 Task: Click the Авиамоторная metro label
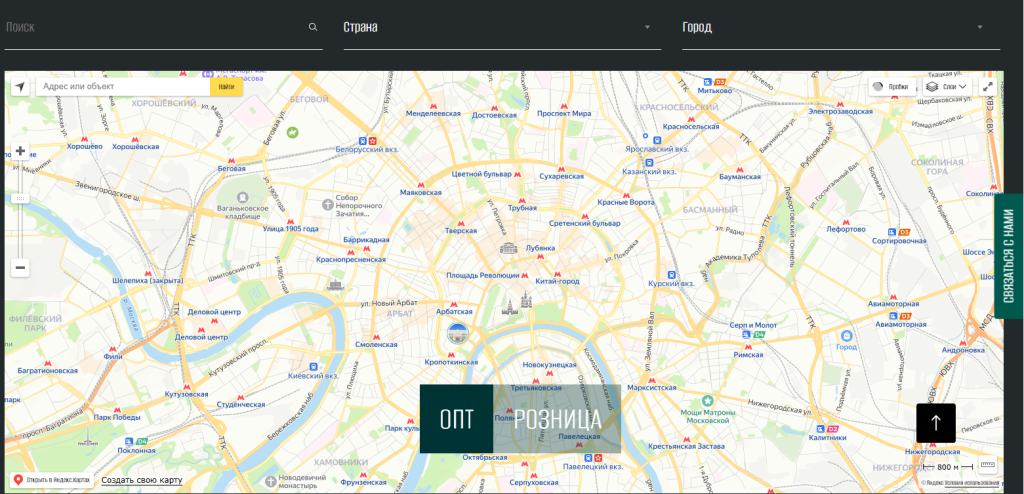pos(893,304)
